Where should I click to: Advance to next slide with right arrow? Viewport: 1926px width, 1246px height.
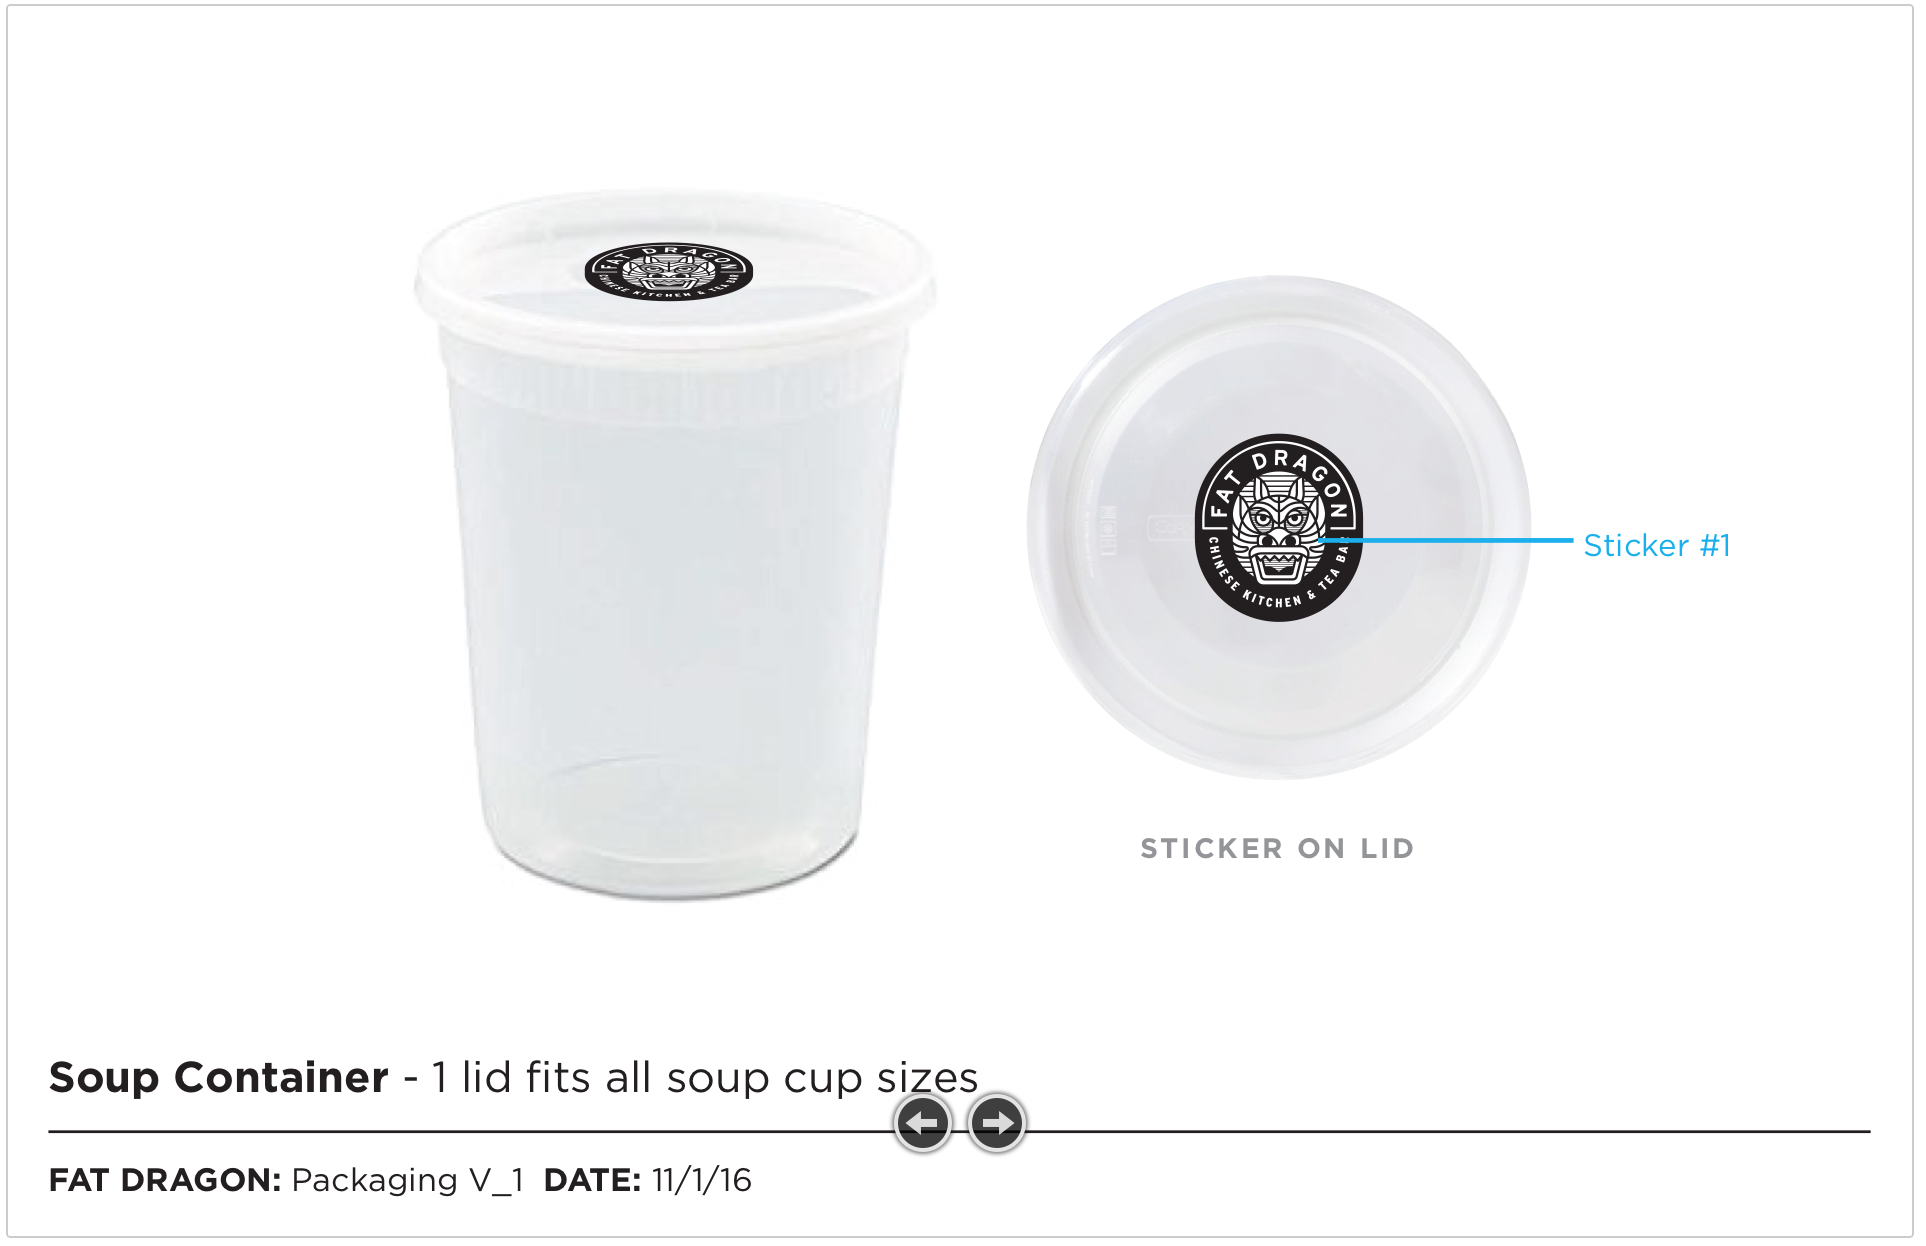pyautogui.click(x=996, y=1124)
